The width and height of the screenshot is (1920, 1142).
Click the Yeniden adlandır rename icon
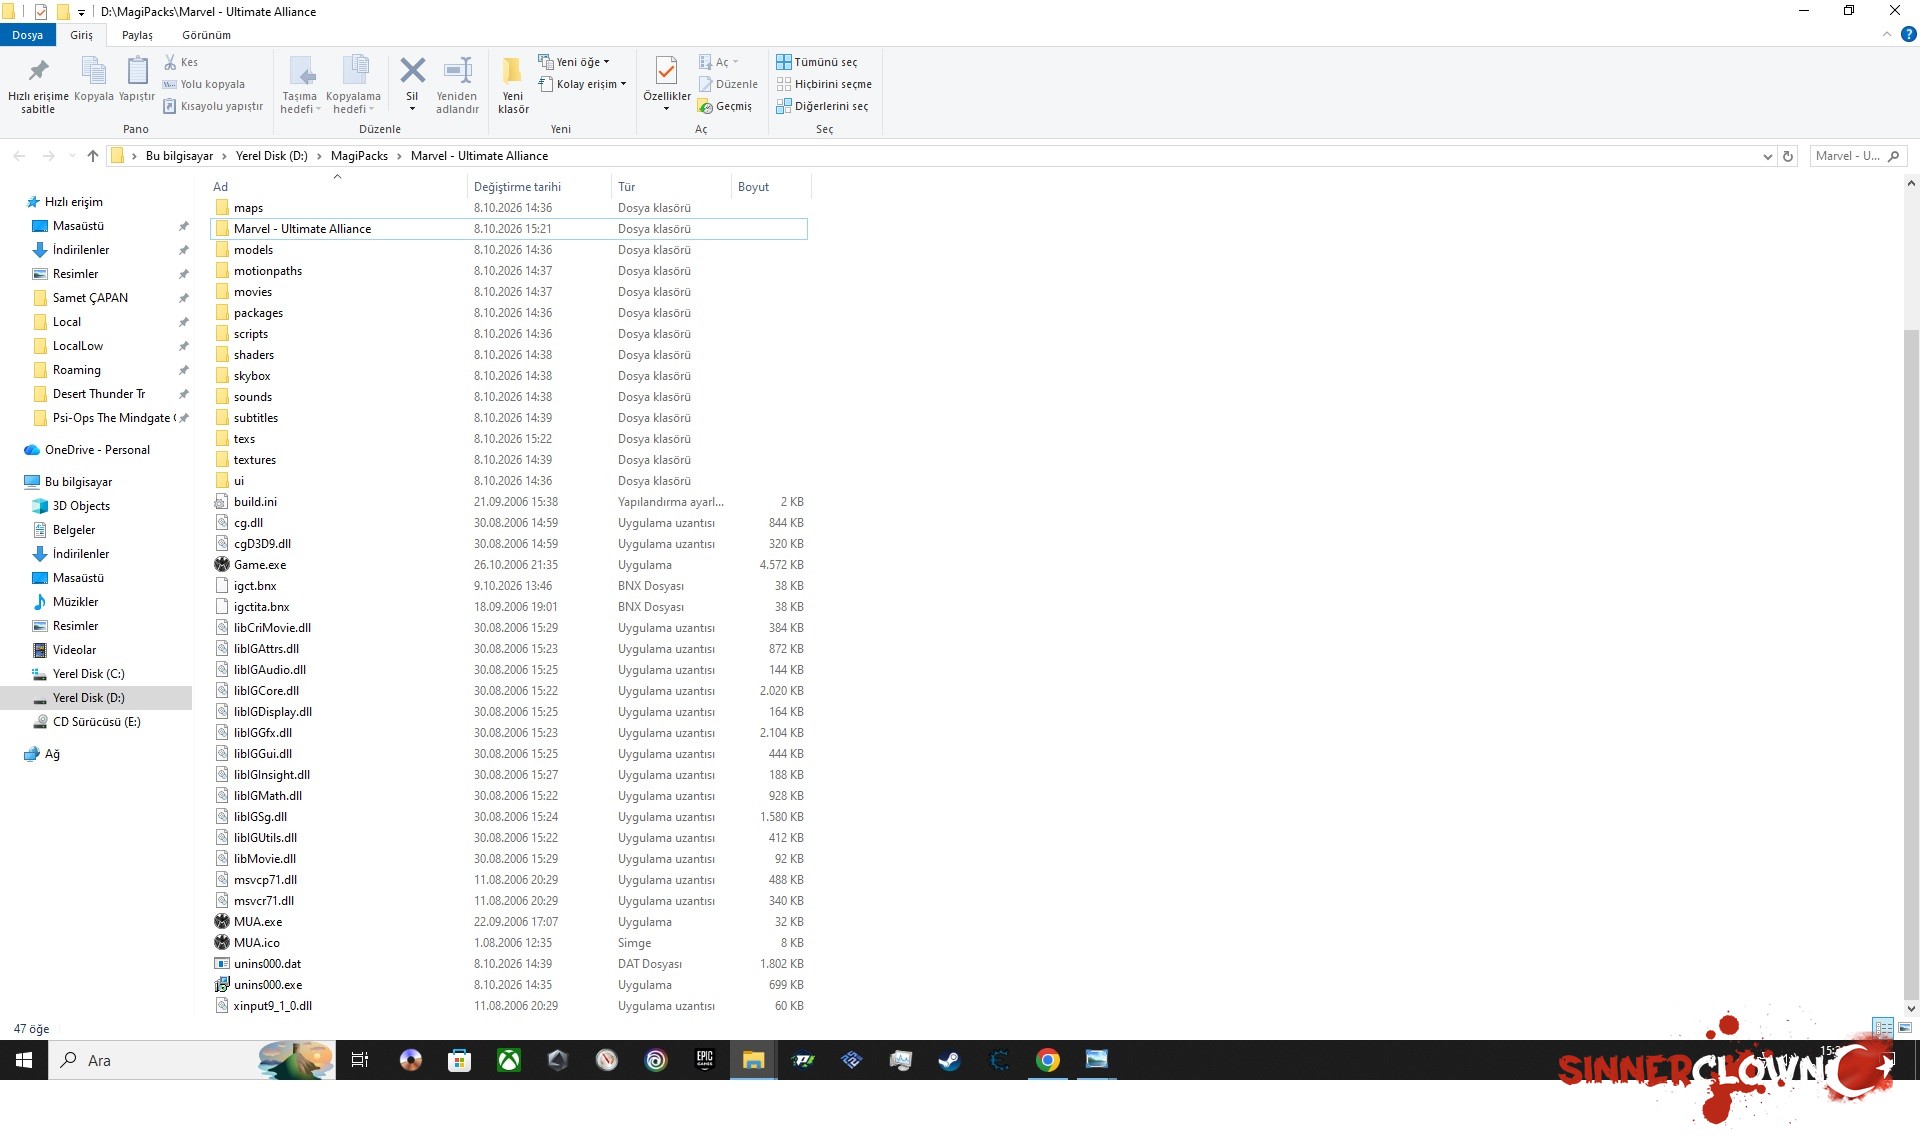pos(458,72)
